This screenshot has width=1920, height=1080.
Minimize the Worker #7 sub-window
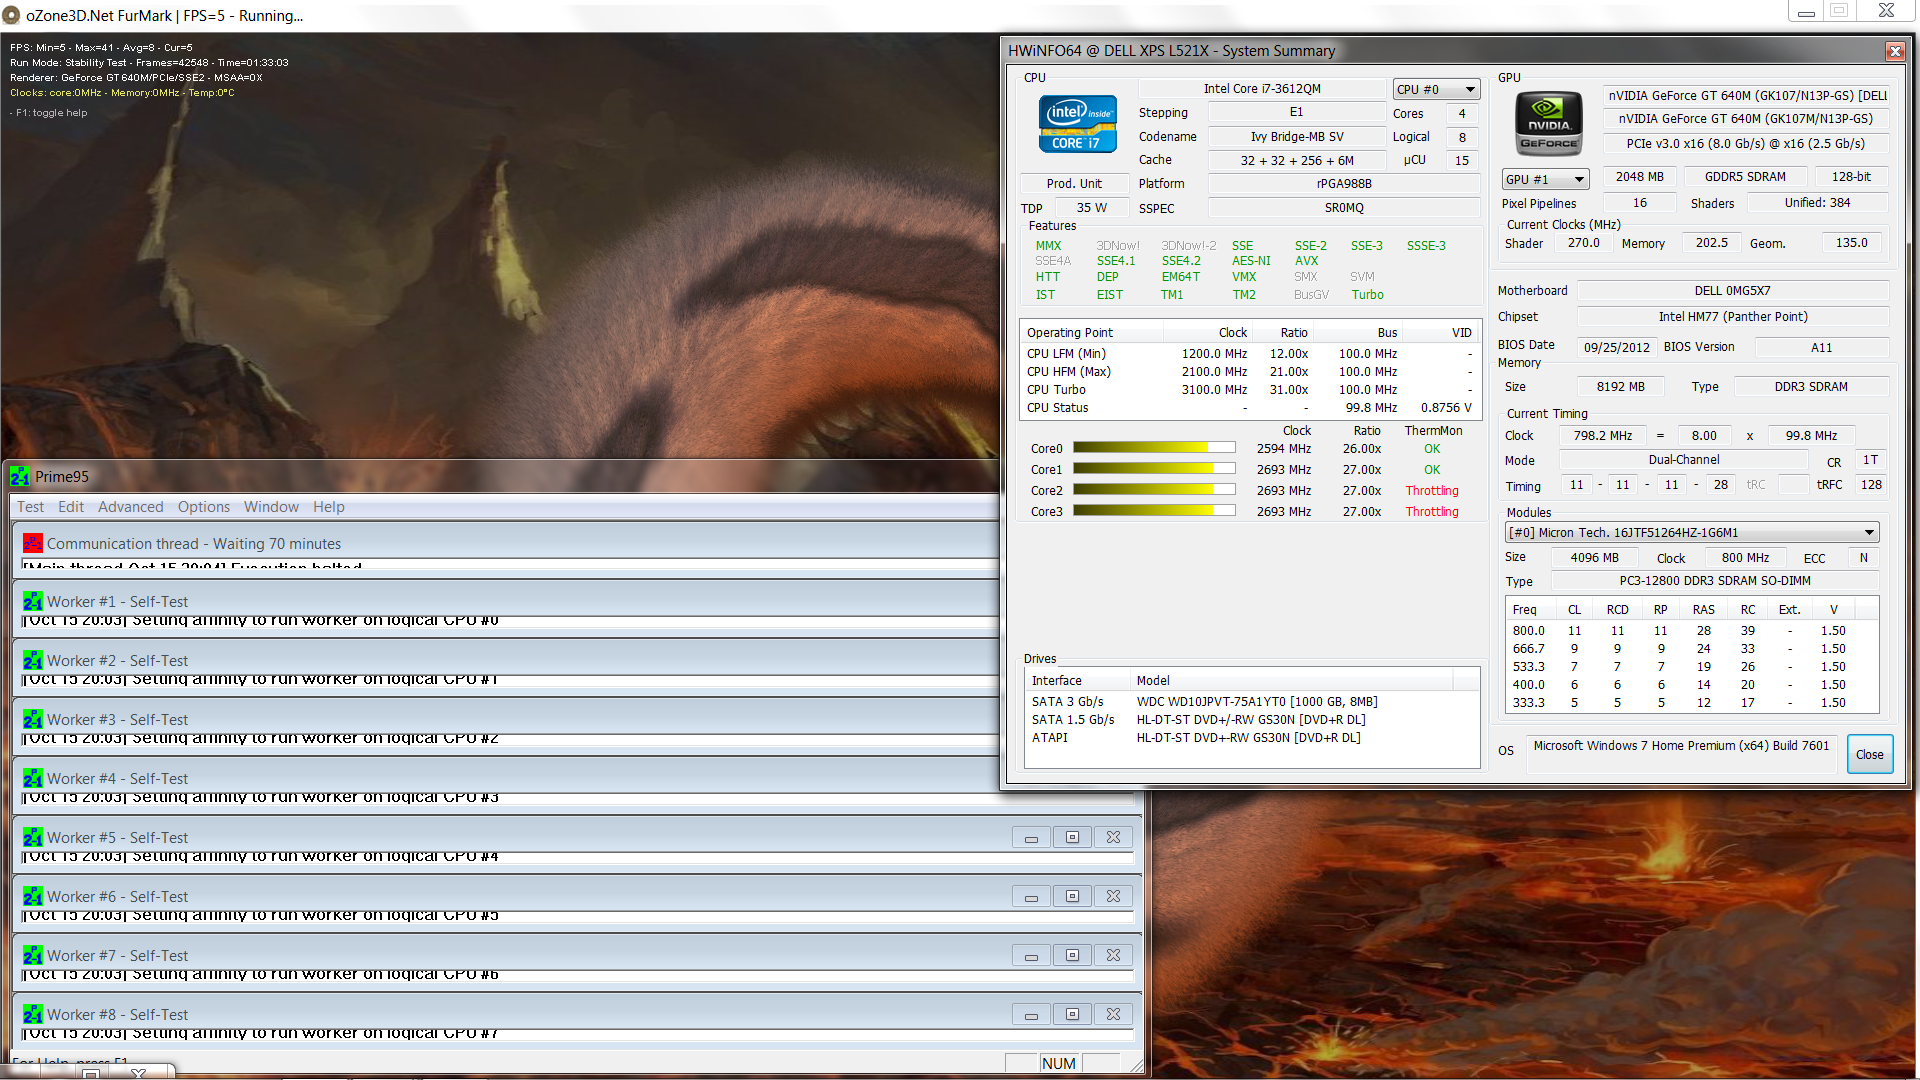tap(1031, 955)
